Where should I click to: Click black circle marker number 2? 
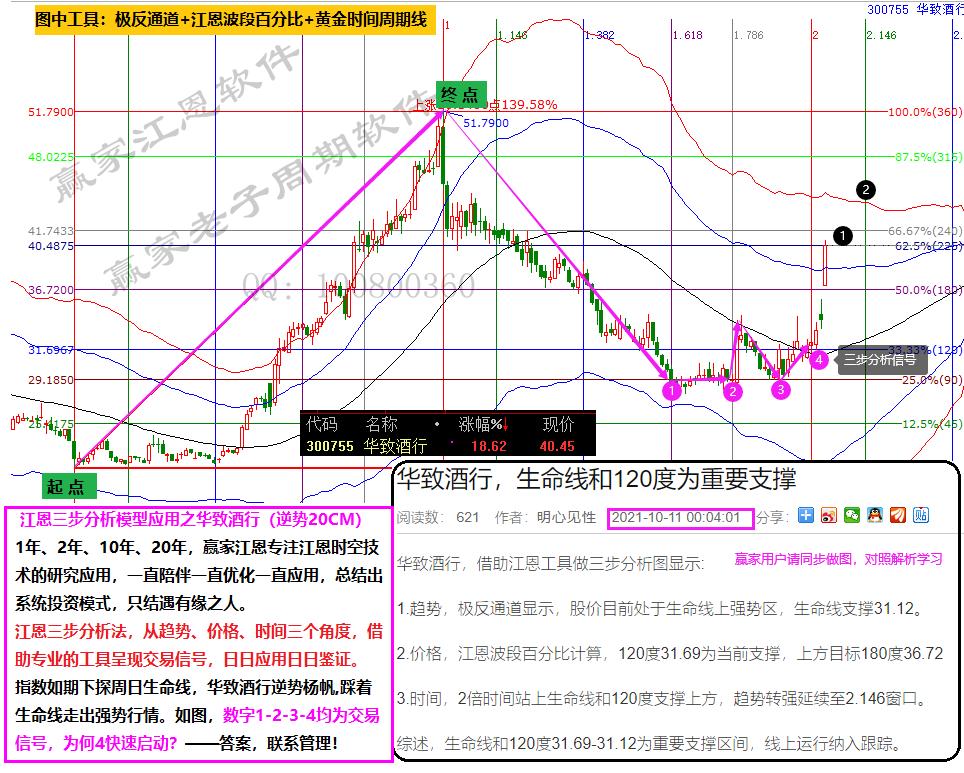(867, 189)
